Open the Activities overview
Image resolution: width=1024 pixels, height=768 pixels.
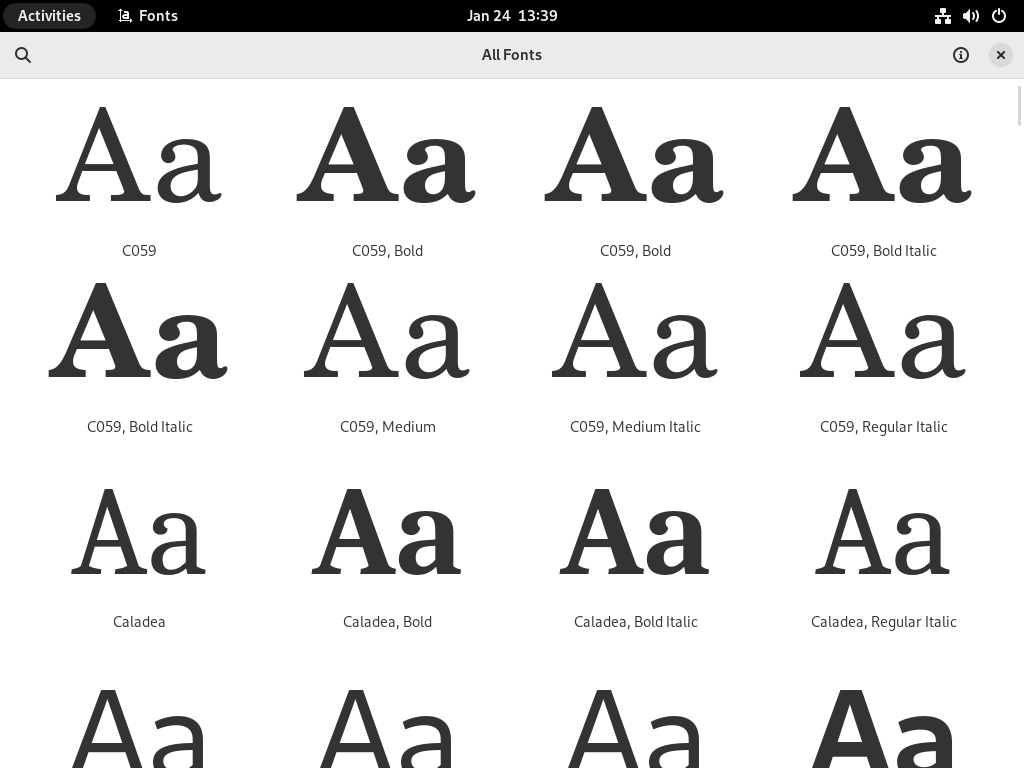point(49,16)
